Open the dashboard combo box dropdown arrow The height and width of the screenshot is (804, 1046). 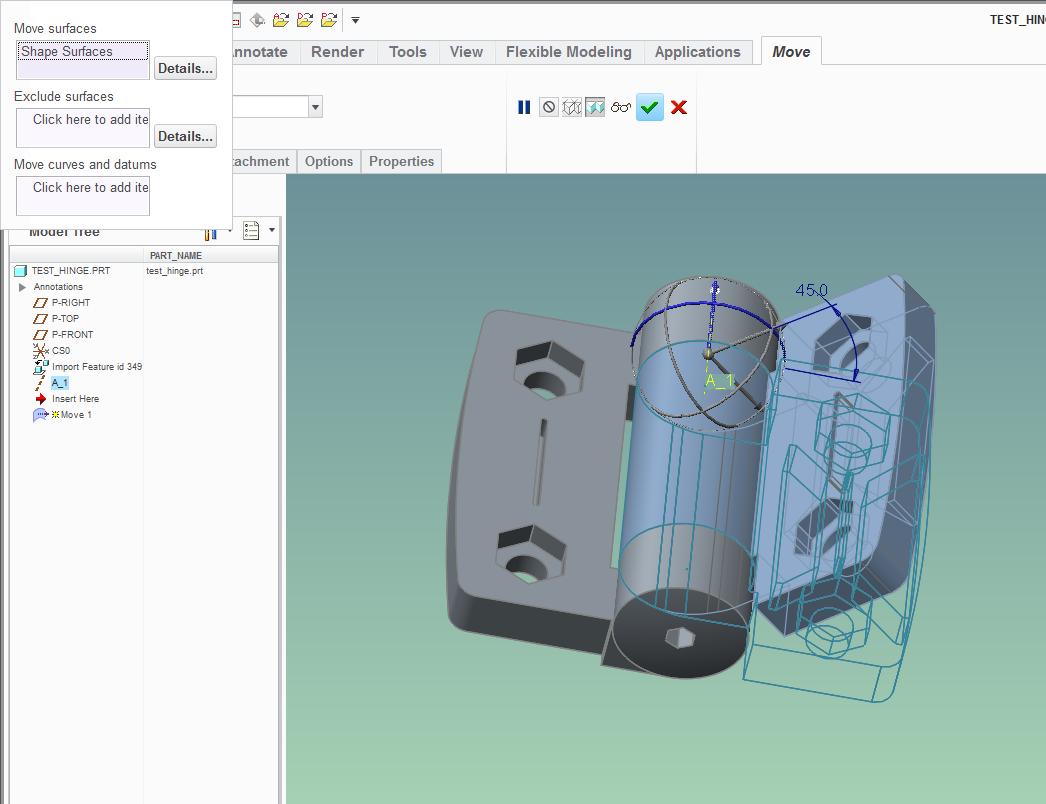click(x=316, y=107)
